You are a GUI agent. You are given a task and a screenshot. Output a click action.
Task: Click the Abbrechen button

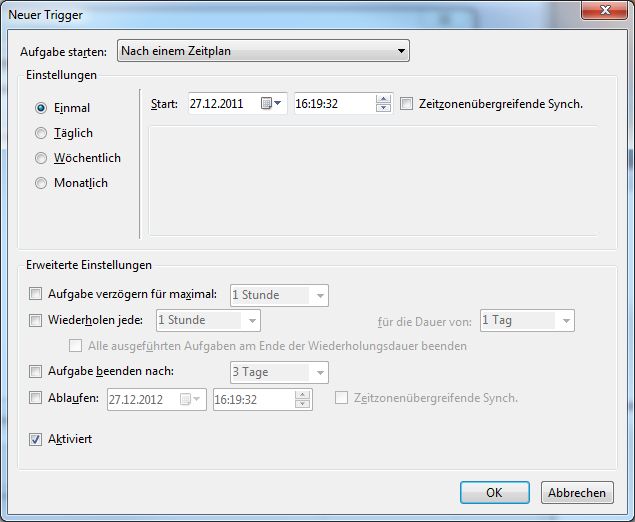tap(577, 492)
